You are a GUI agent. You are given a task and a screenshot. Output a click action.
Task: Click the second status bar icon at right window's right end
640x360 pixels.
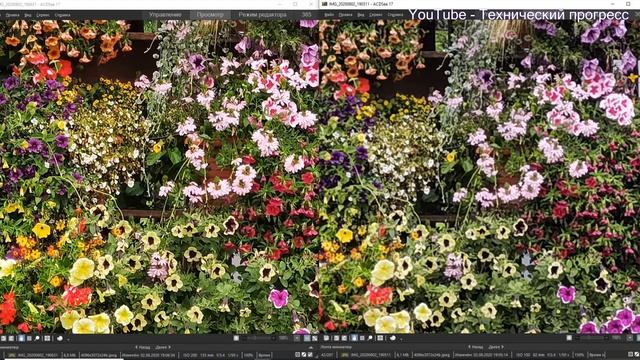point(637,354)
